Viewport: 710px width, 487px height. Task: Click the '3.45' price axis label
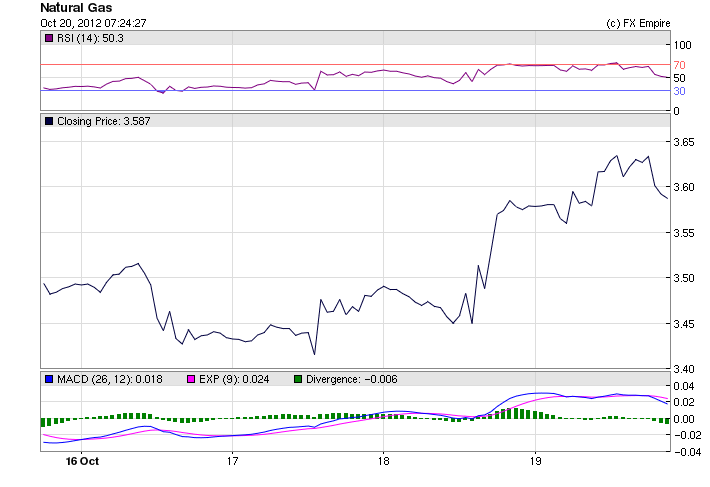point(684,324)
